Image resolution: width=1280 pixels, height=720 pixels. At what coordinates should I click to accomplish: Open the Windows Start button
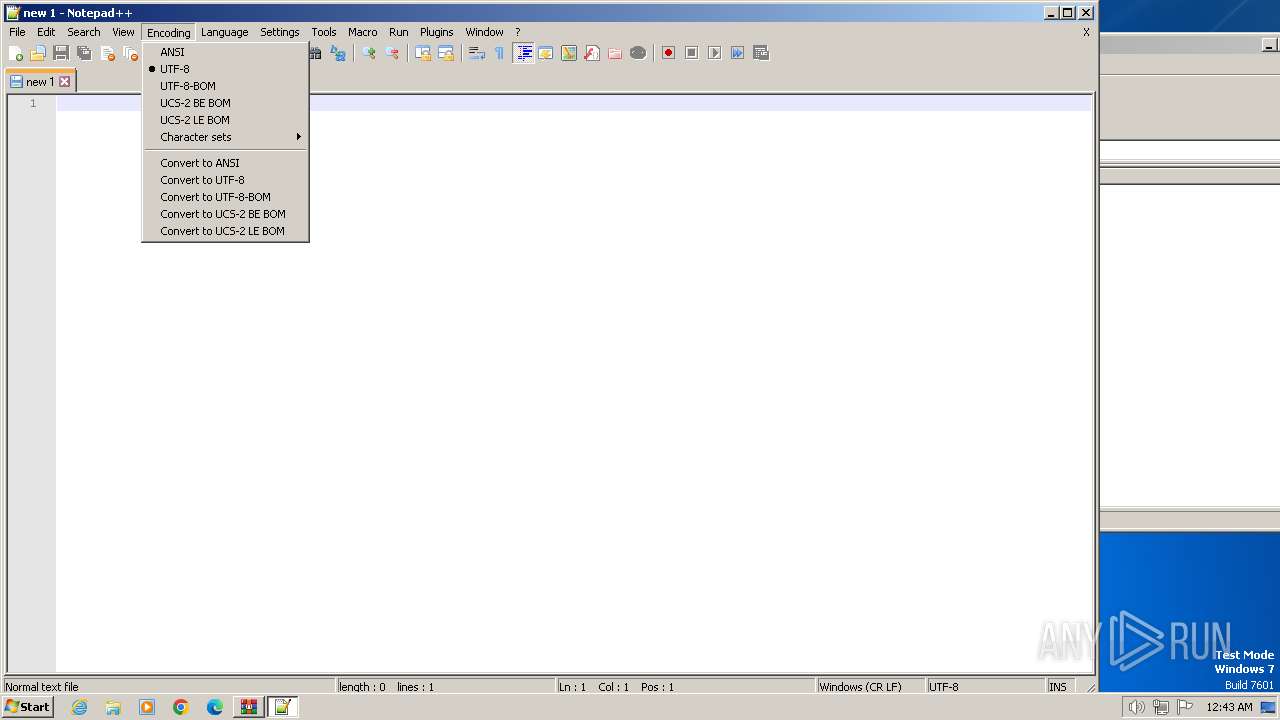tap(28, 707)
